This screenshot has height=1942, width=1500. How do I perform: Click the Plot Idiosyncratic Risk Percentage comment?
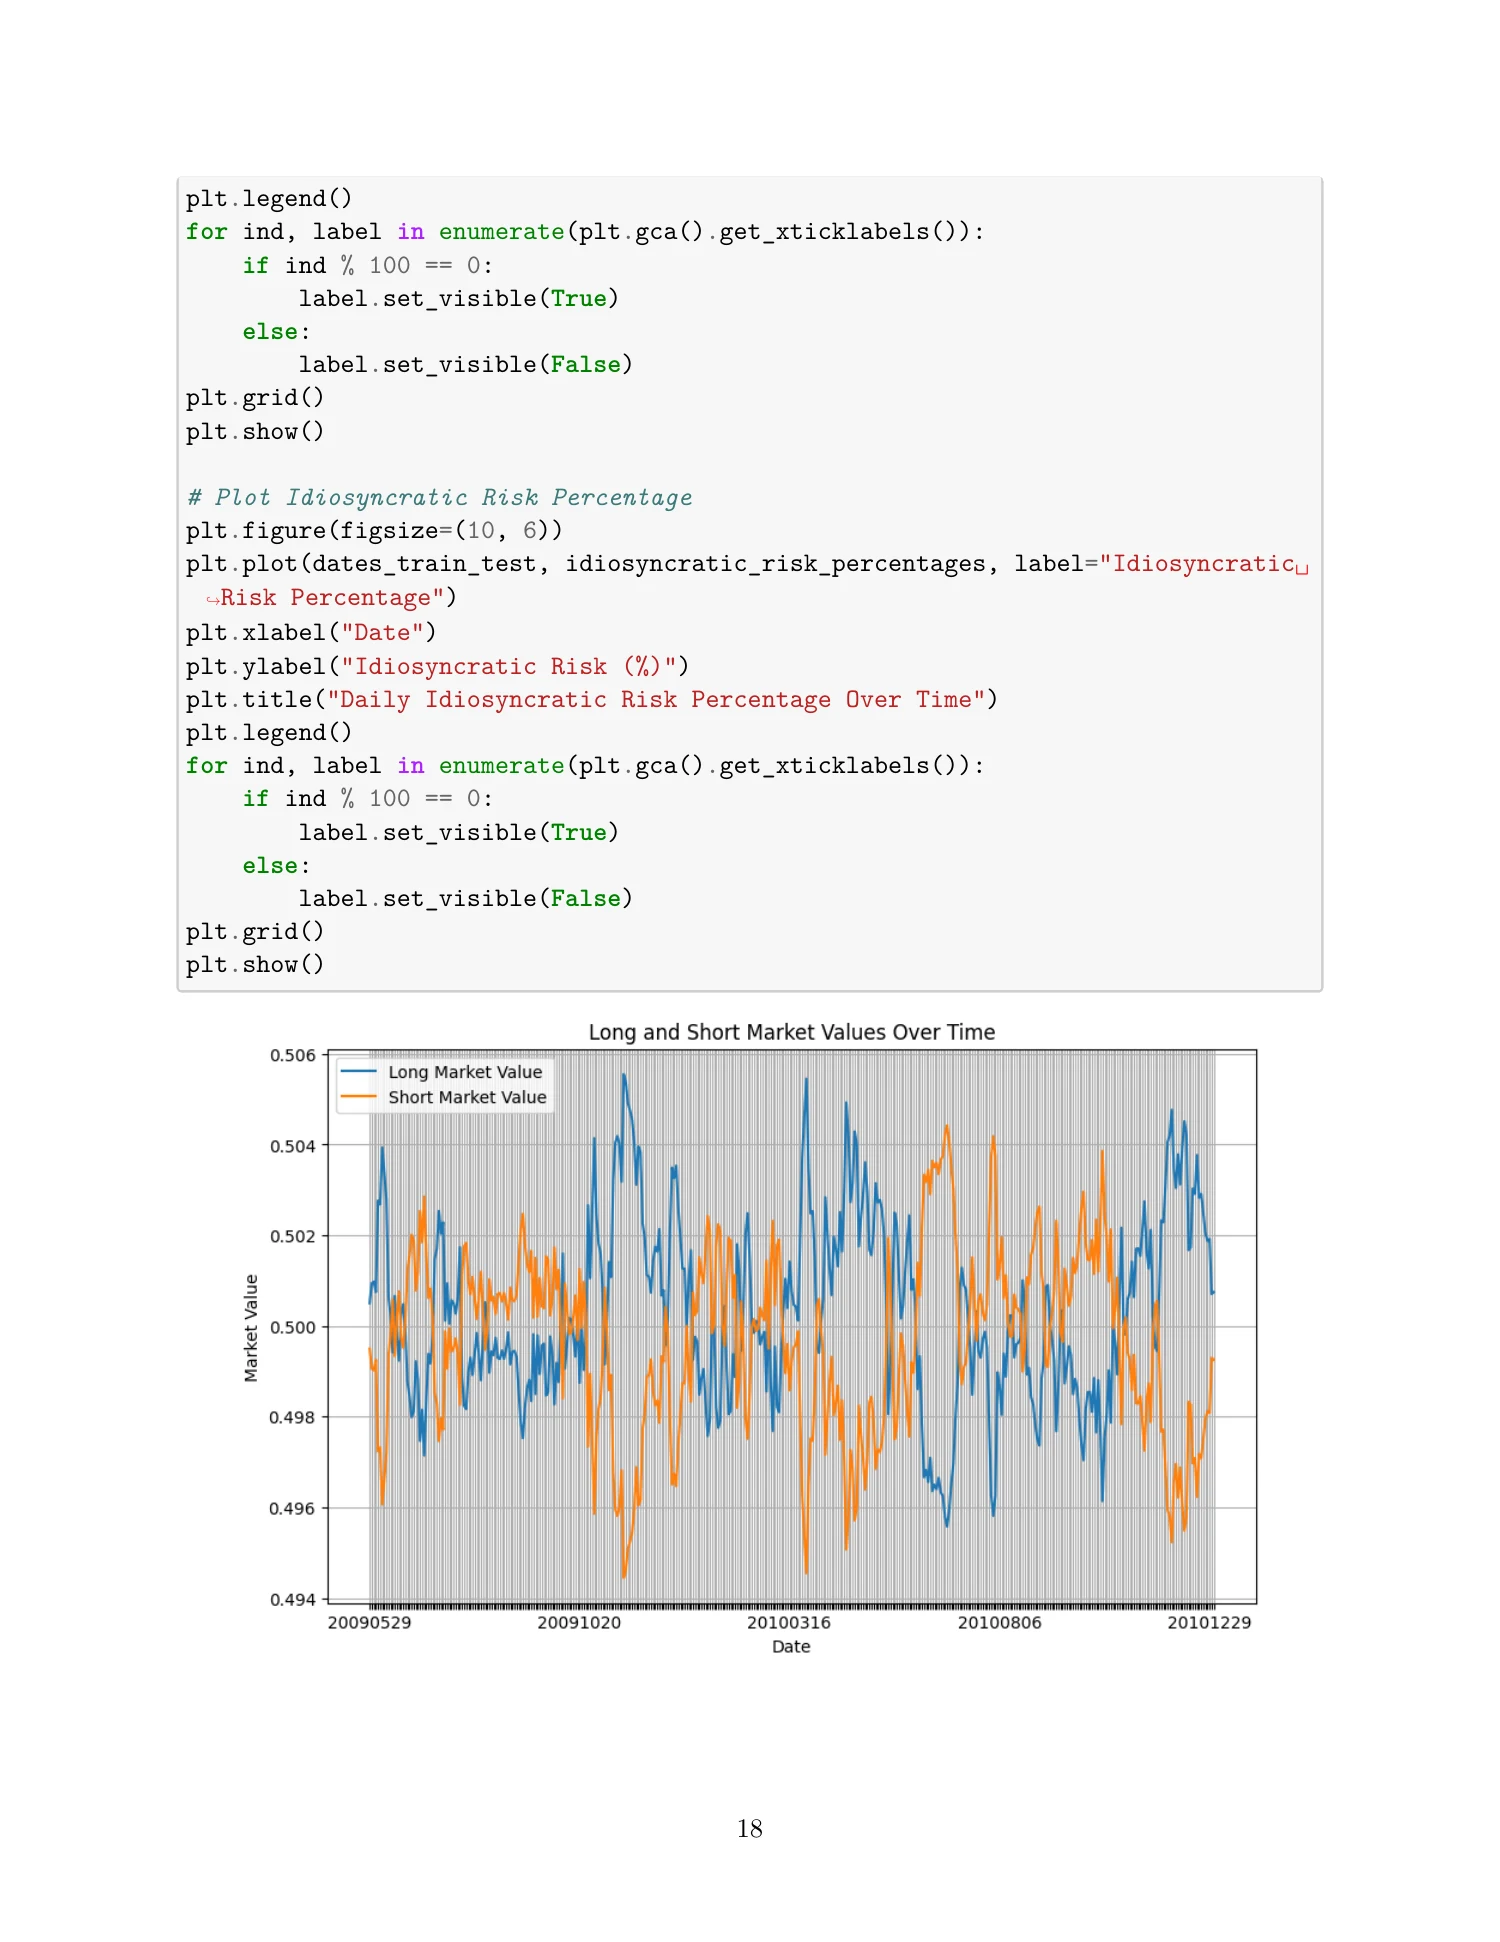click(439, 497)
